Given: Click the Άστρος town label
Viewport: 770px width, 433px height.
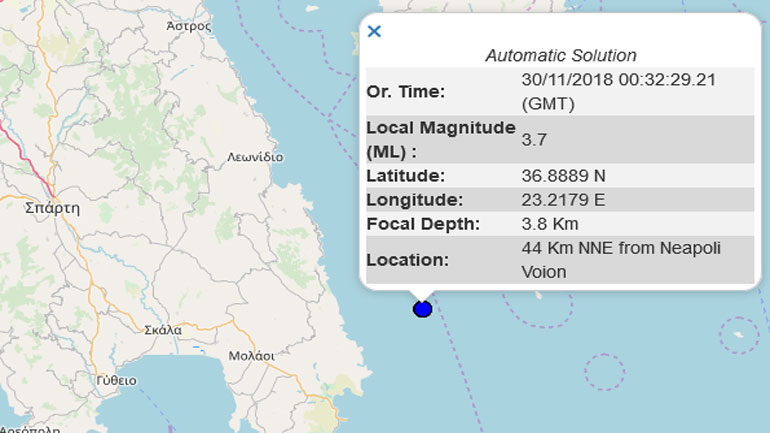Looking at the screenshot, I should [x=189, y=26].
